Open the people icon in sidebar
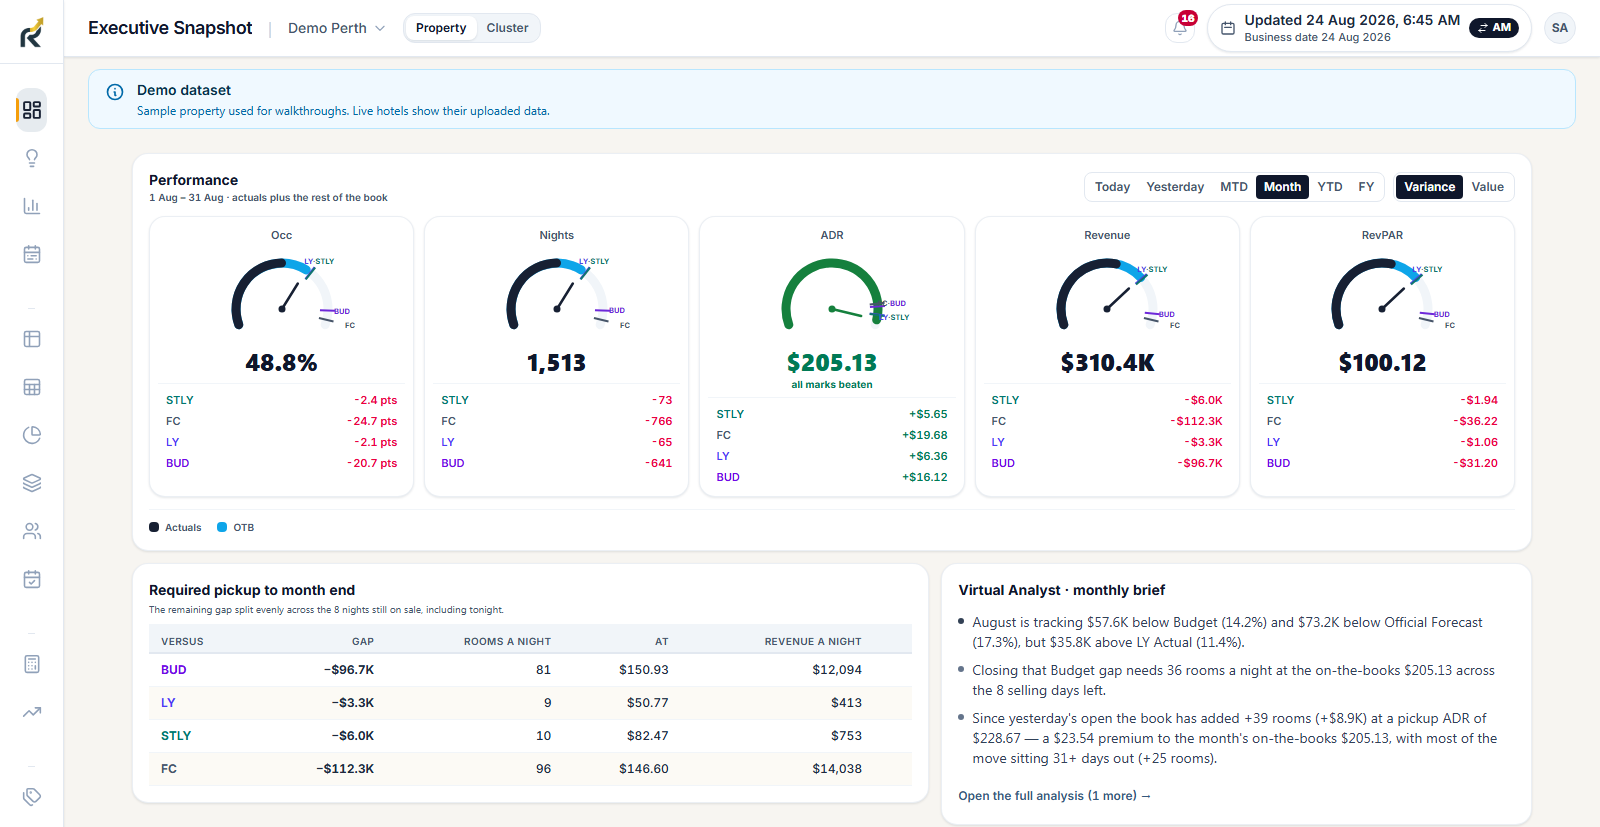Image resolution: width=1600 pixels, height=827 pixels. point(32,531)
